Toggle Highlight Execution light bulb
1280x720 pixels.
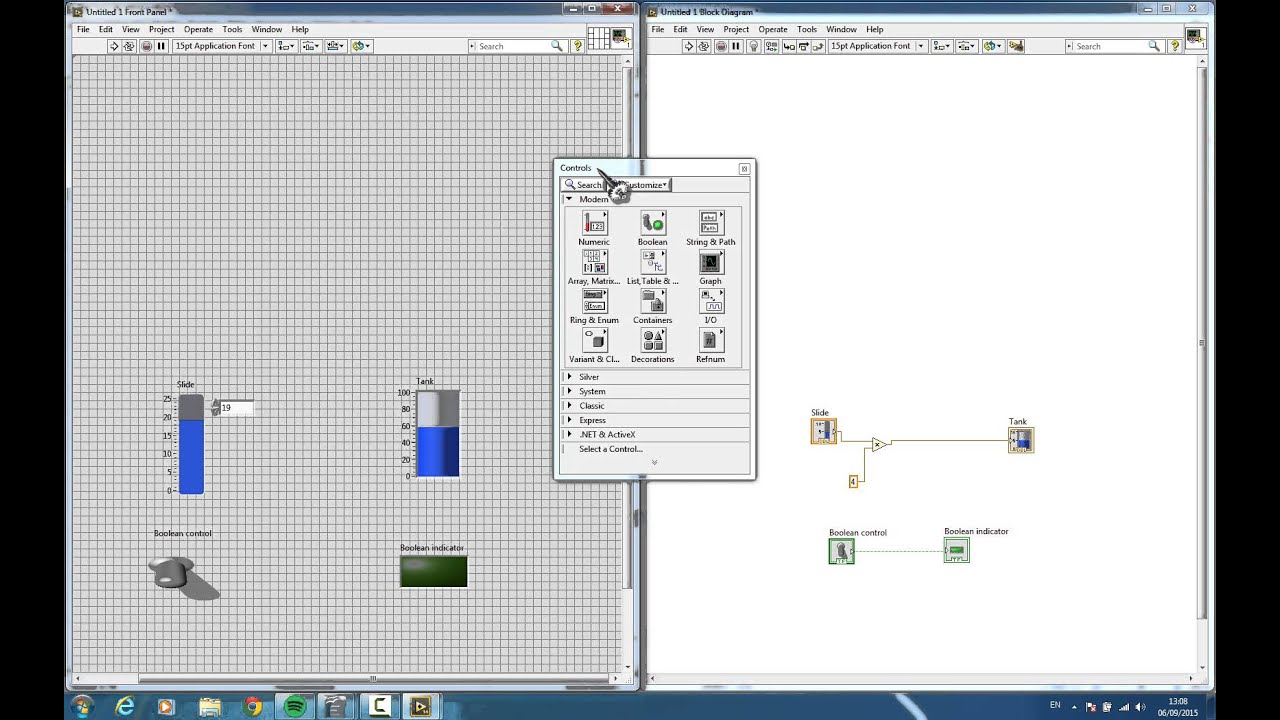click(754, 46)
